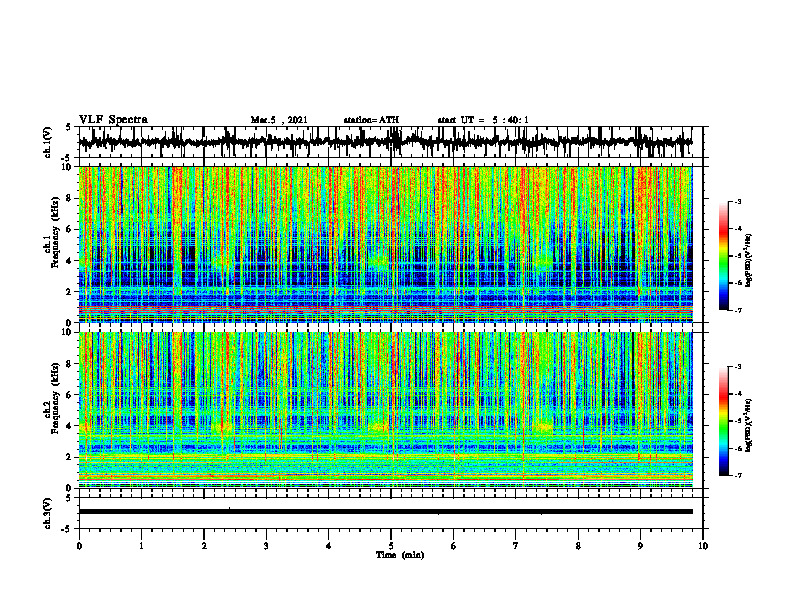Select the "Time (min)" x-axis label
Screen dimensions: 792x612
click(400, 555)
